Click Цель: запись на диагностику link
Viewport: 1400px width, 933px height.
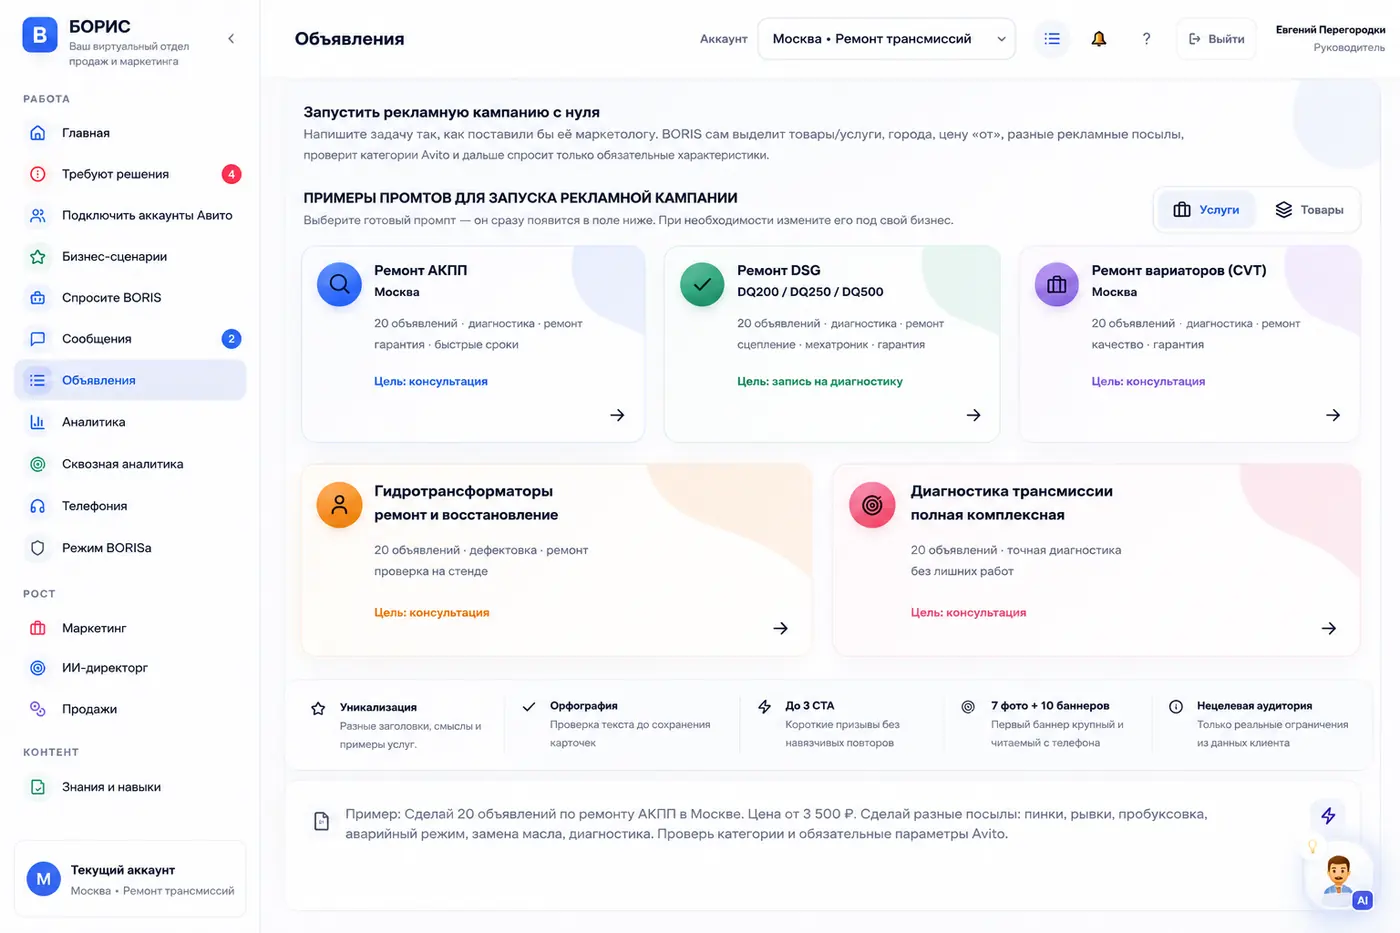click(x=820, y=381)
